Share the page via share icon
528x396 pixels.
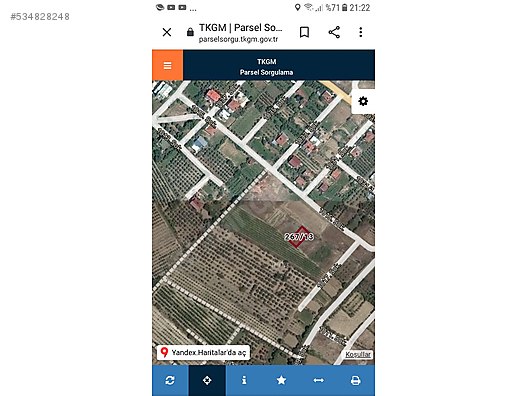click(334, 32)
